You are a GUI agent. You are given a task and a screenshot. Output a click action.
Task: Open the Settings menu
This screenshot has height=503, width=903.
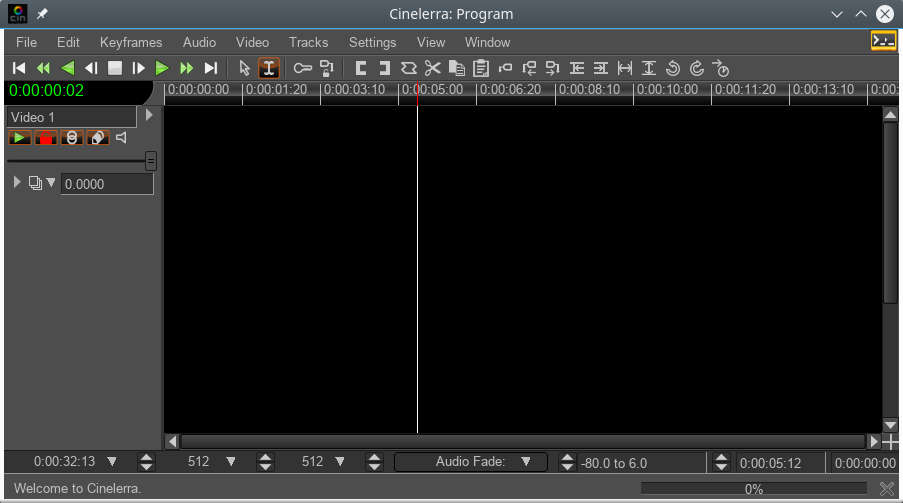pyautogui.click(x=372, y=42)
